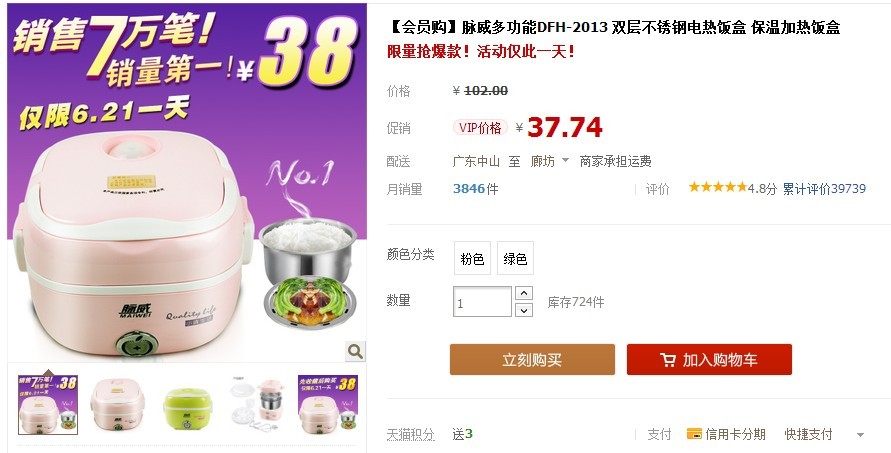Click the 立刻购买 buy now button
Image resolution: width=891 pixels, height=453 pixels.
[532, 359]
